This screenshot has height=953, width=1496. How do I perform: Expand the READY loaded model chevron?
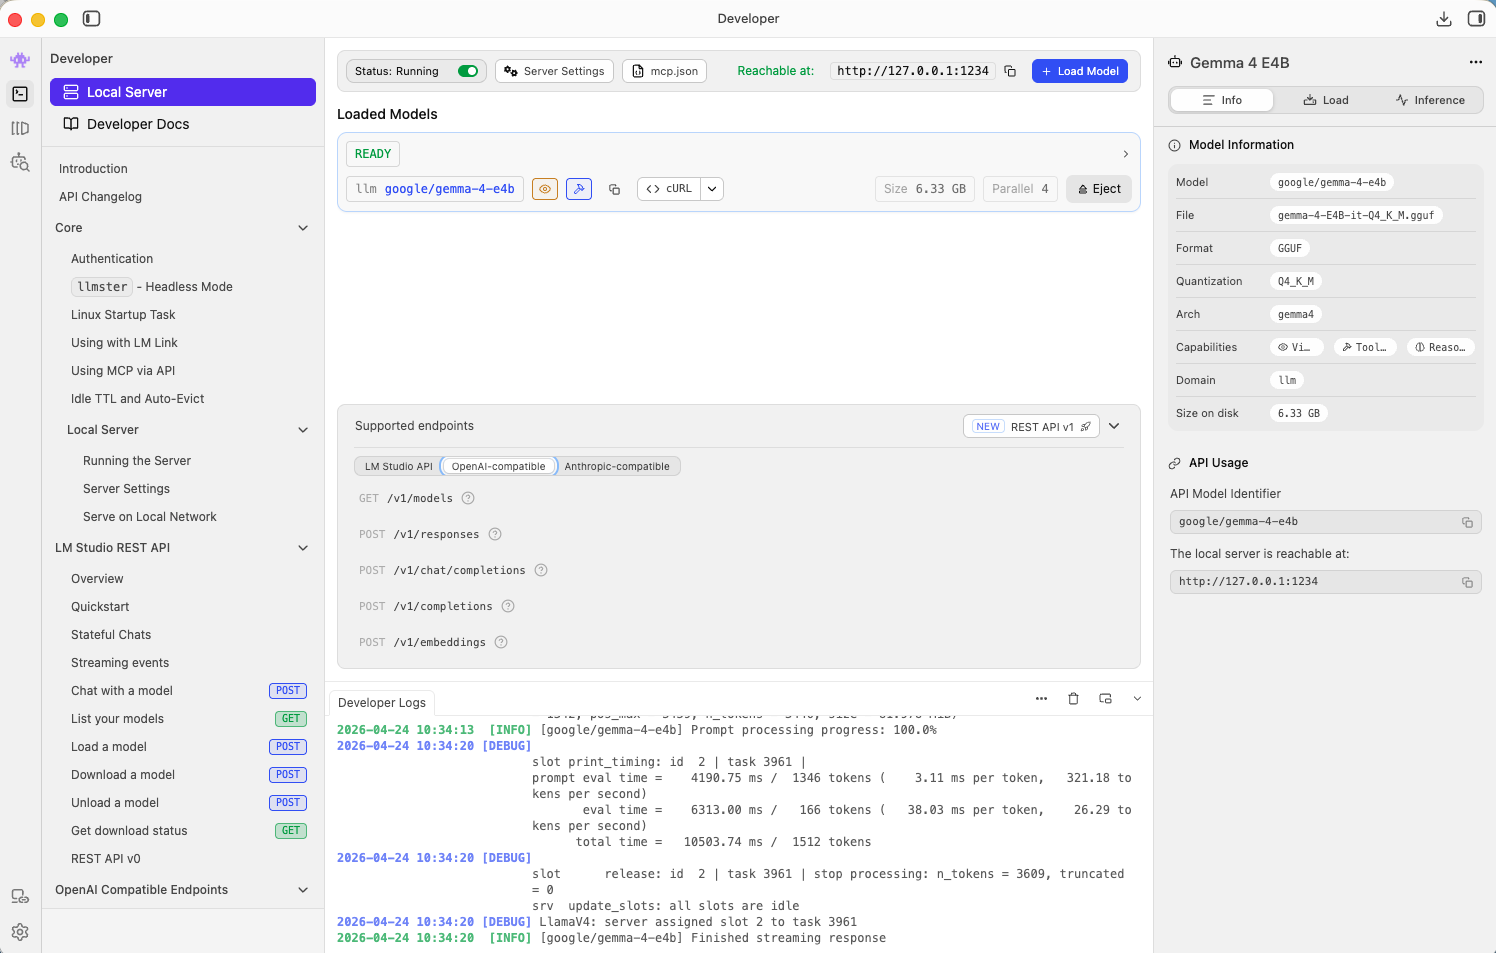tap(1125, 154)
